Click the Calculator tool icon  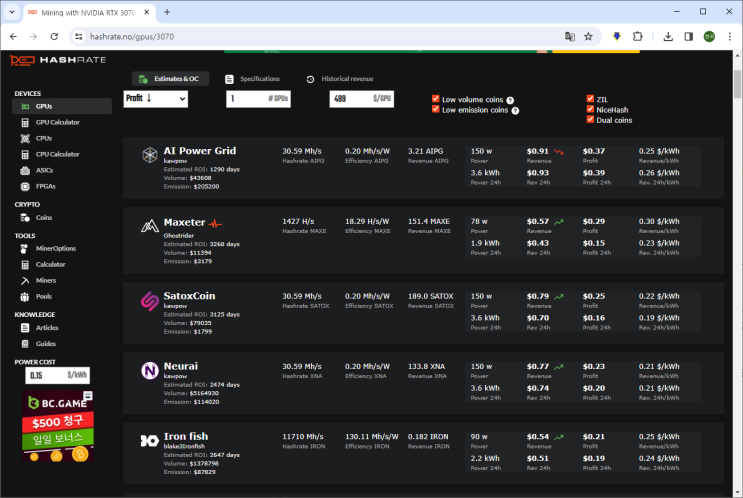[25, 265]
